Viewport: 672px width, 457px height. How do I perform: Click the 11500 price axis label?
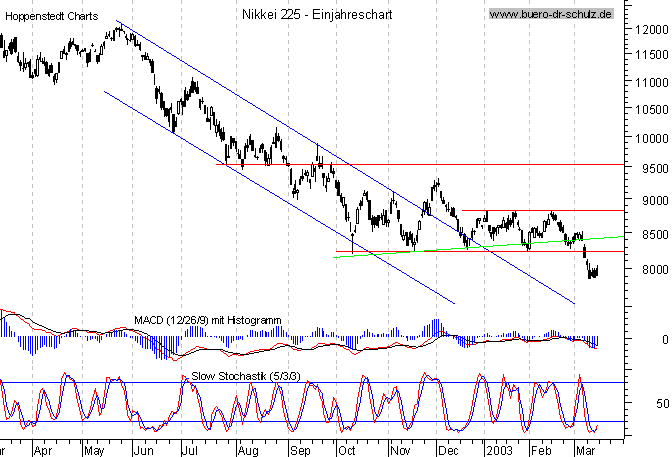[x=652, y=55]
